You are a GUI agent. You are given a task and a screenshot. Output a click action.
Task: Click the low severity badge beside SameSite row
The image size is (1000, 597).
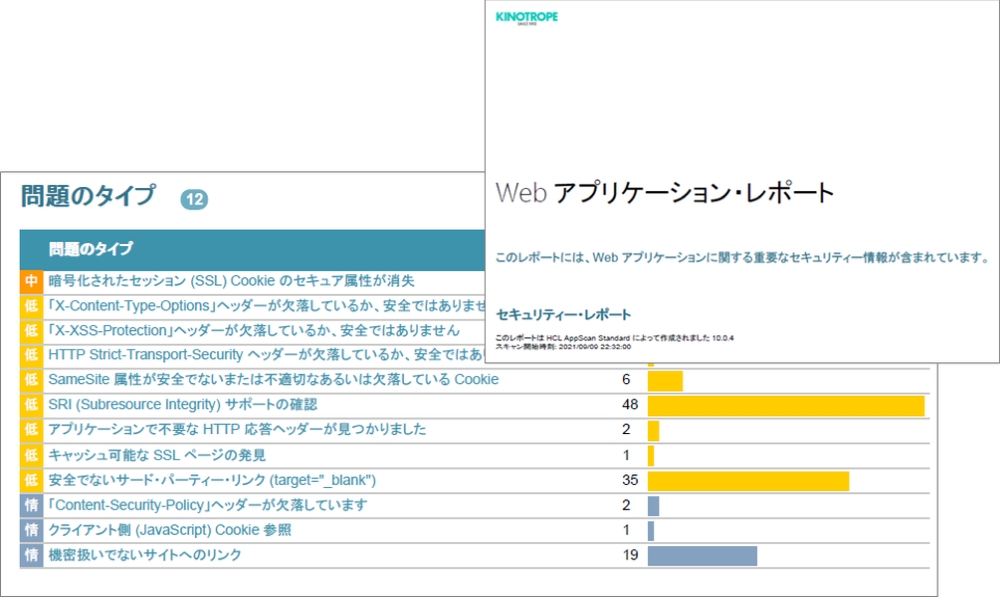pos(31,380)
